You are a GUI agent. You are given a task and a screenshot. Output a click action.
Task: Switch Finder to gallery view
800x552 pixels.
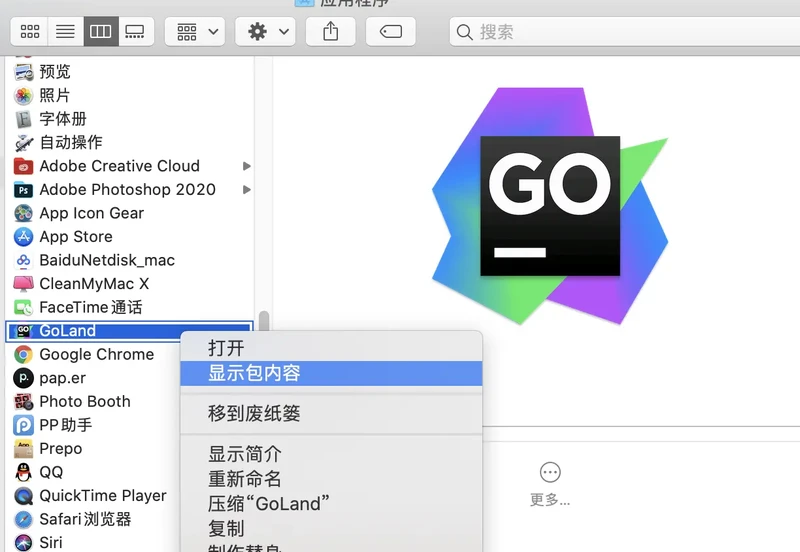click(134, 31)
